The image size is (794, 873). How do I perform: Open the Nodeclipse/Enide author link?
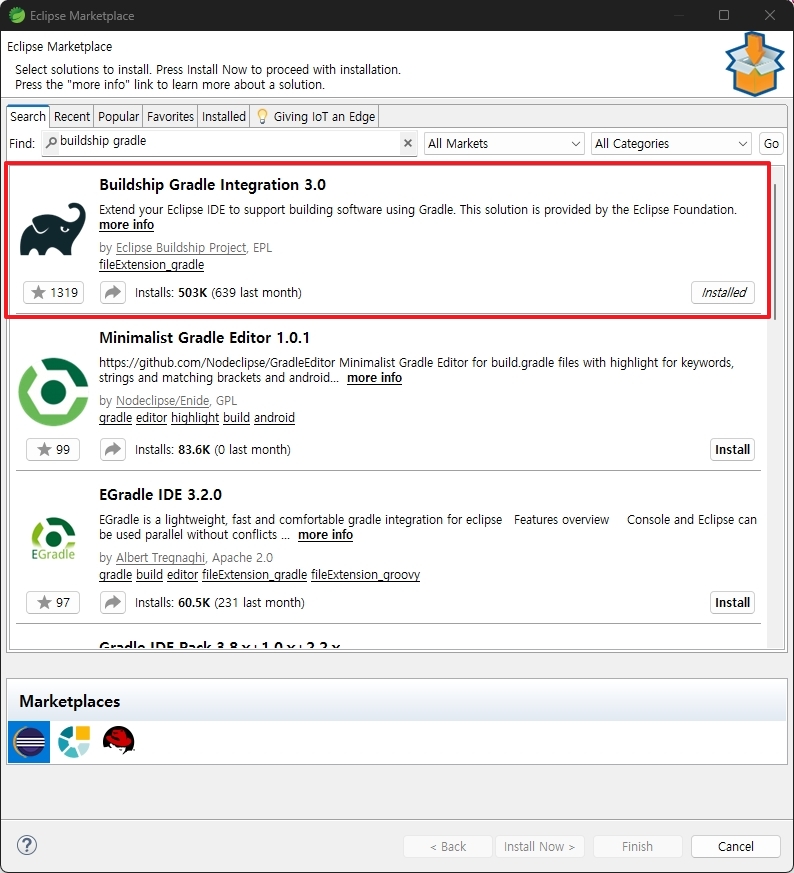163,401
